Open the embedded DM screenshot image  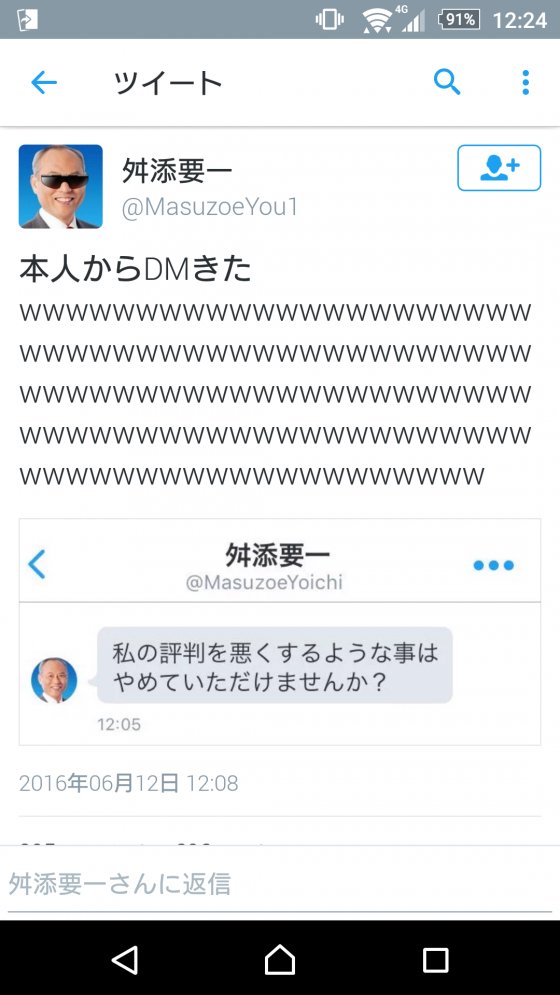(280, 632)
